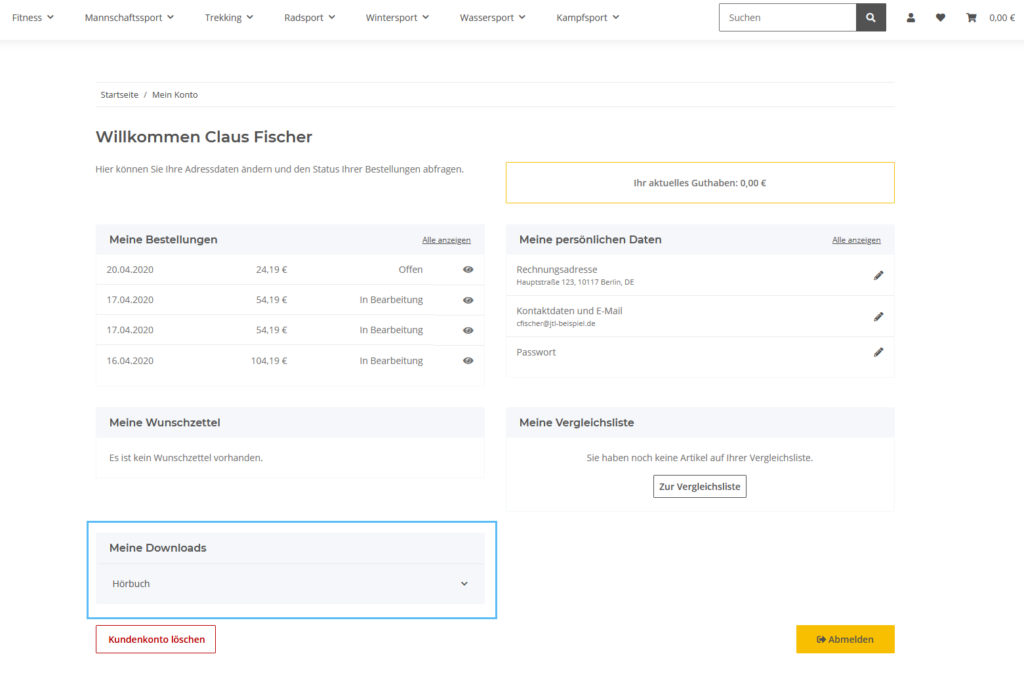Open the Kampfsport dropdown menu

587,18
